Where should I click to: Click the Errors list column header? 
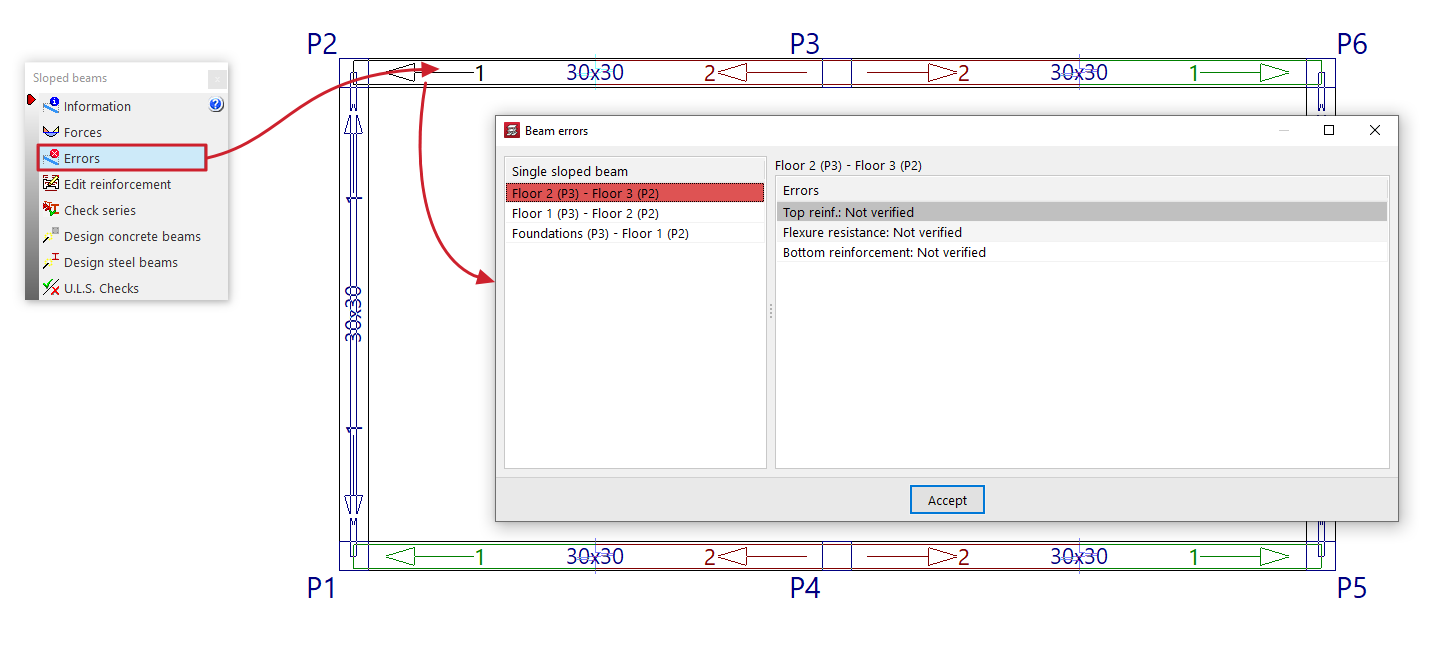[x=1082, y=190]
